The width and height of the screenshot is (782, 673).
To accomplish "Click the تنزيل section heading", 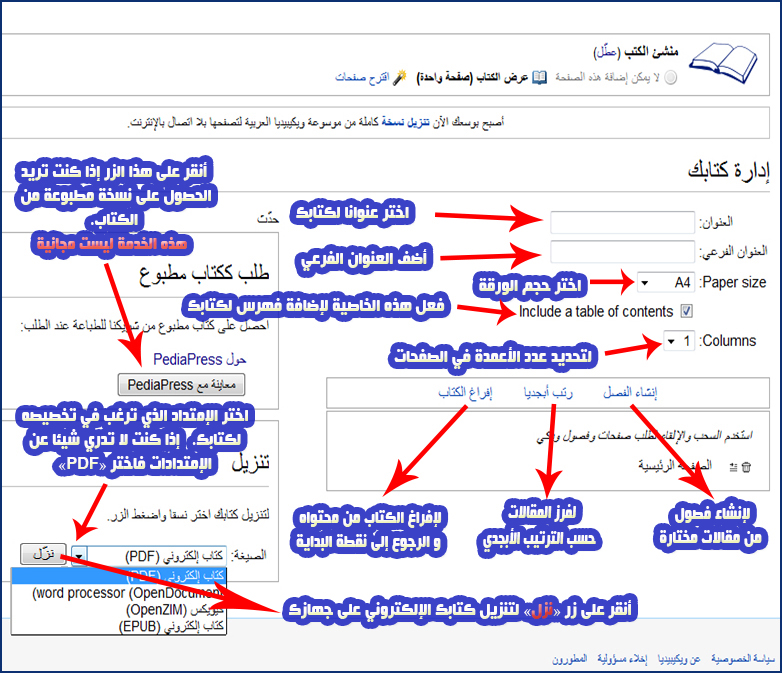I will tap(251, 463).
